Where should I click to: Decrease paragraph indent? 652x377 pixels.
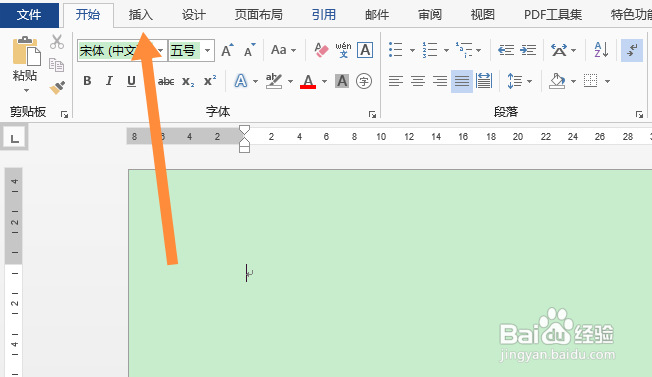click(x=506, y=50)
